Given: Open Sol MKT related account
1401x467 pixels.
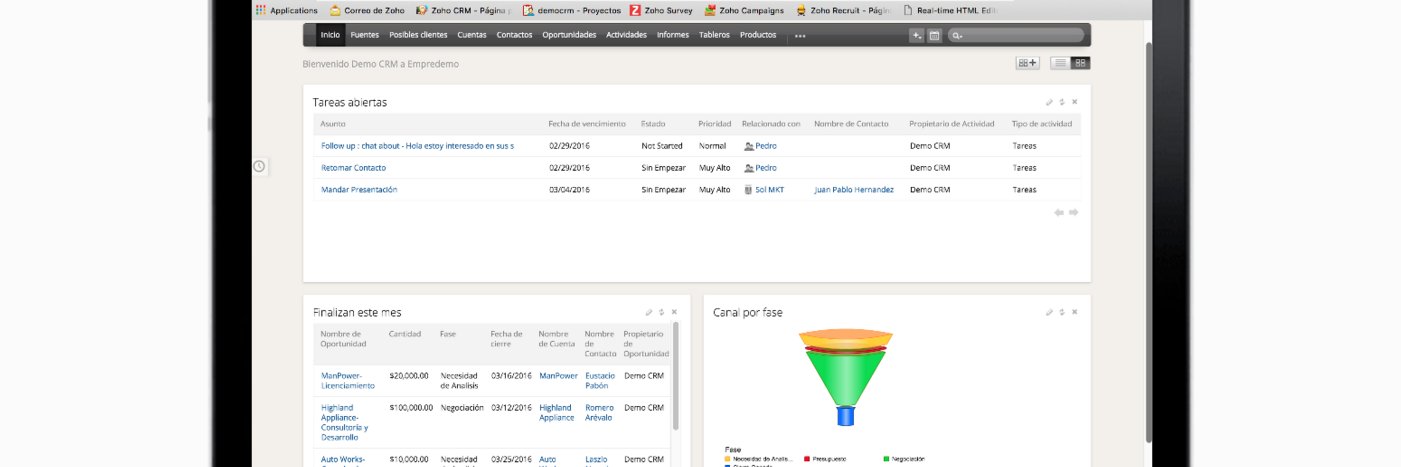Looking at the screenshot, I should tap(769, 190).
